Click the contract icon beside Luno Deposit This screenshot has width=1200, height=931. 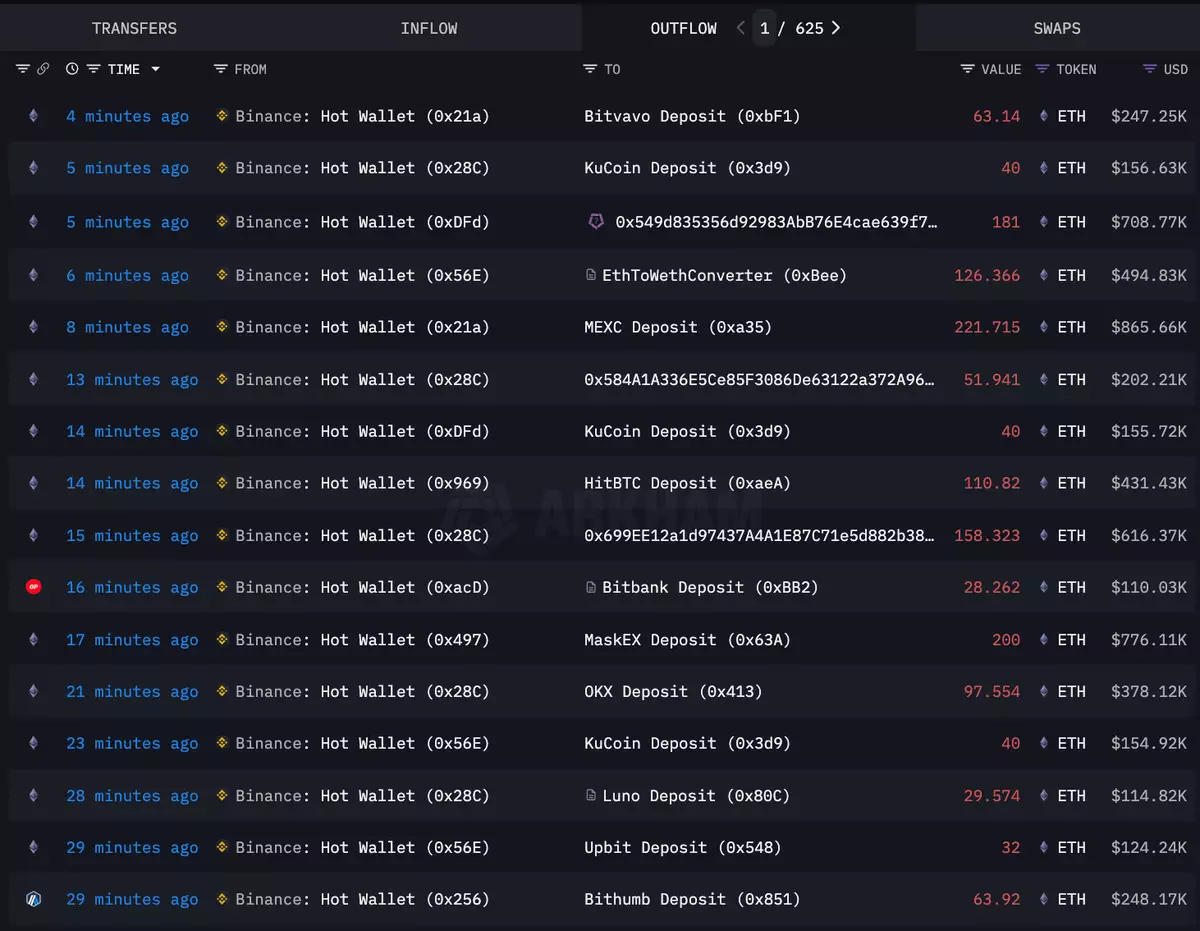click(591, 796)
